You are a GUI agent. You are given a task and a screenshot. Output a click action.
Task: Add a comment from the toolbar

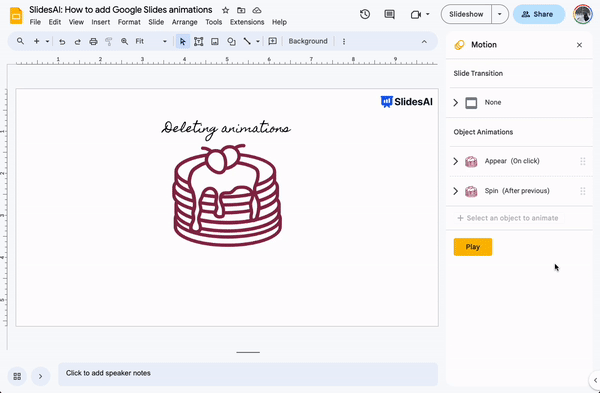tap(272, 41)
